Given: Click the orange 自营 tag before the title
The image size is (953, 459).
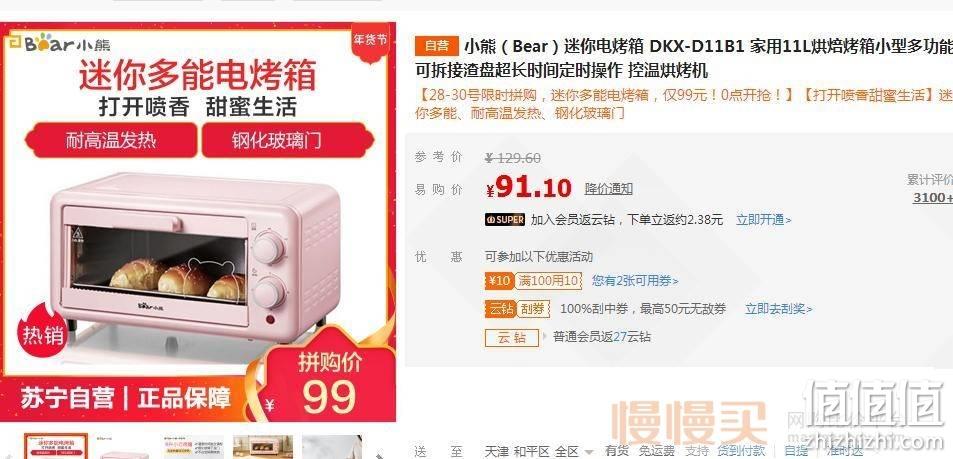Looking at the screenshot, I should [x=436, y=46].
